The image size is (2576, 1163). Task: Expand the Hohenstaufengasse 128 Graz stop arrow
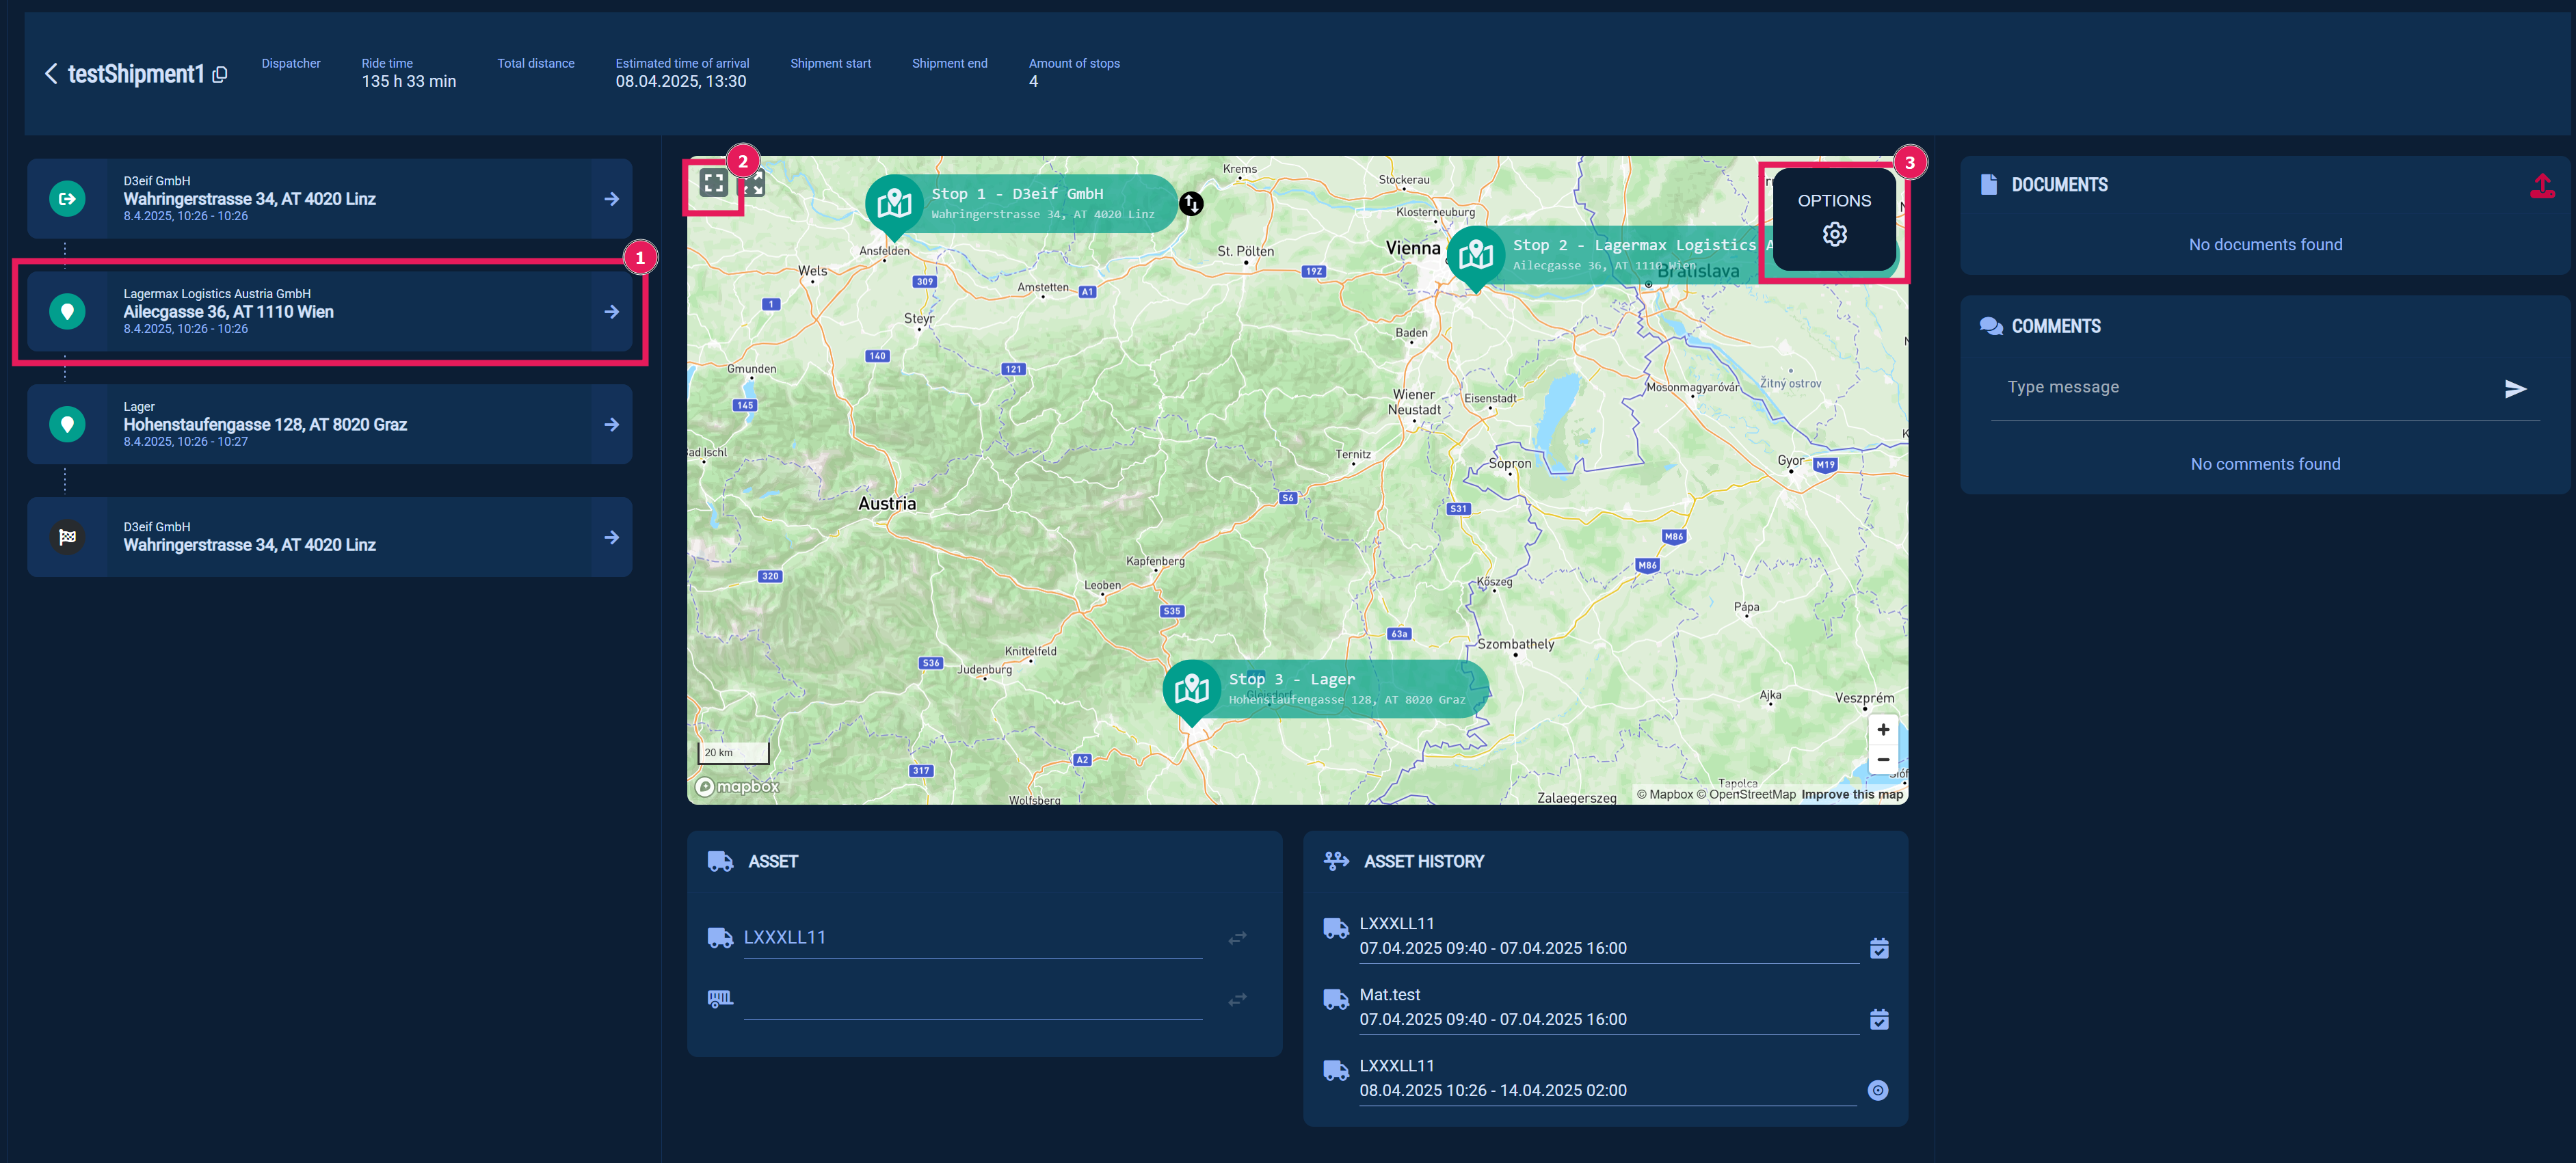611,425
